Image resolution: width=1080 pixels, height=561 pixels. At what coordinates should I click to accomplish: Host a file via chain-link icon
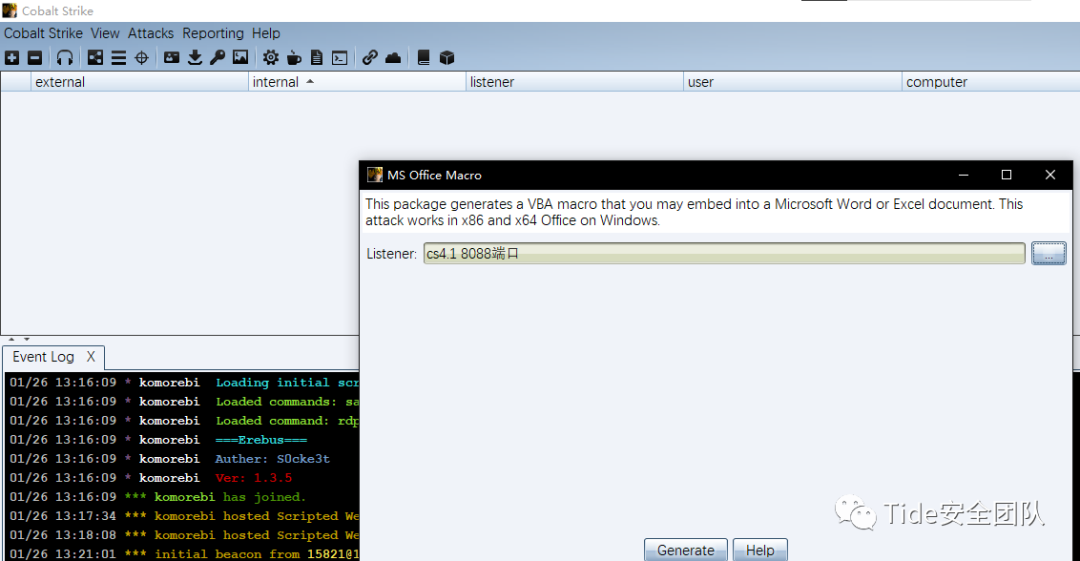[370, 58]
